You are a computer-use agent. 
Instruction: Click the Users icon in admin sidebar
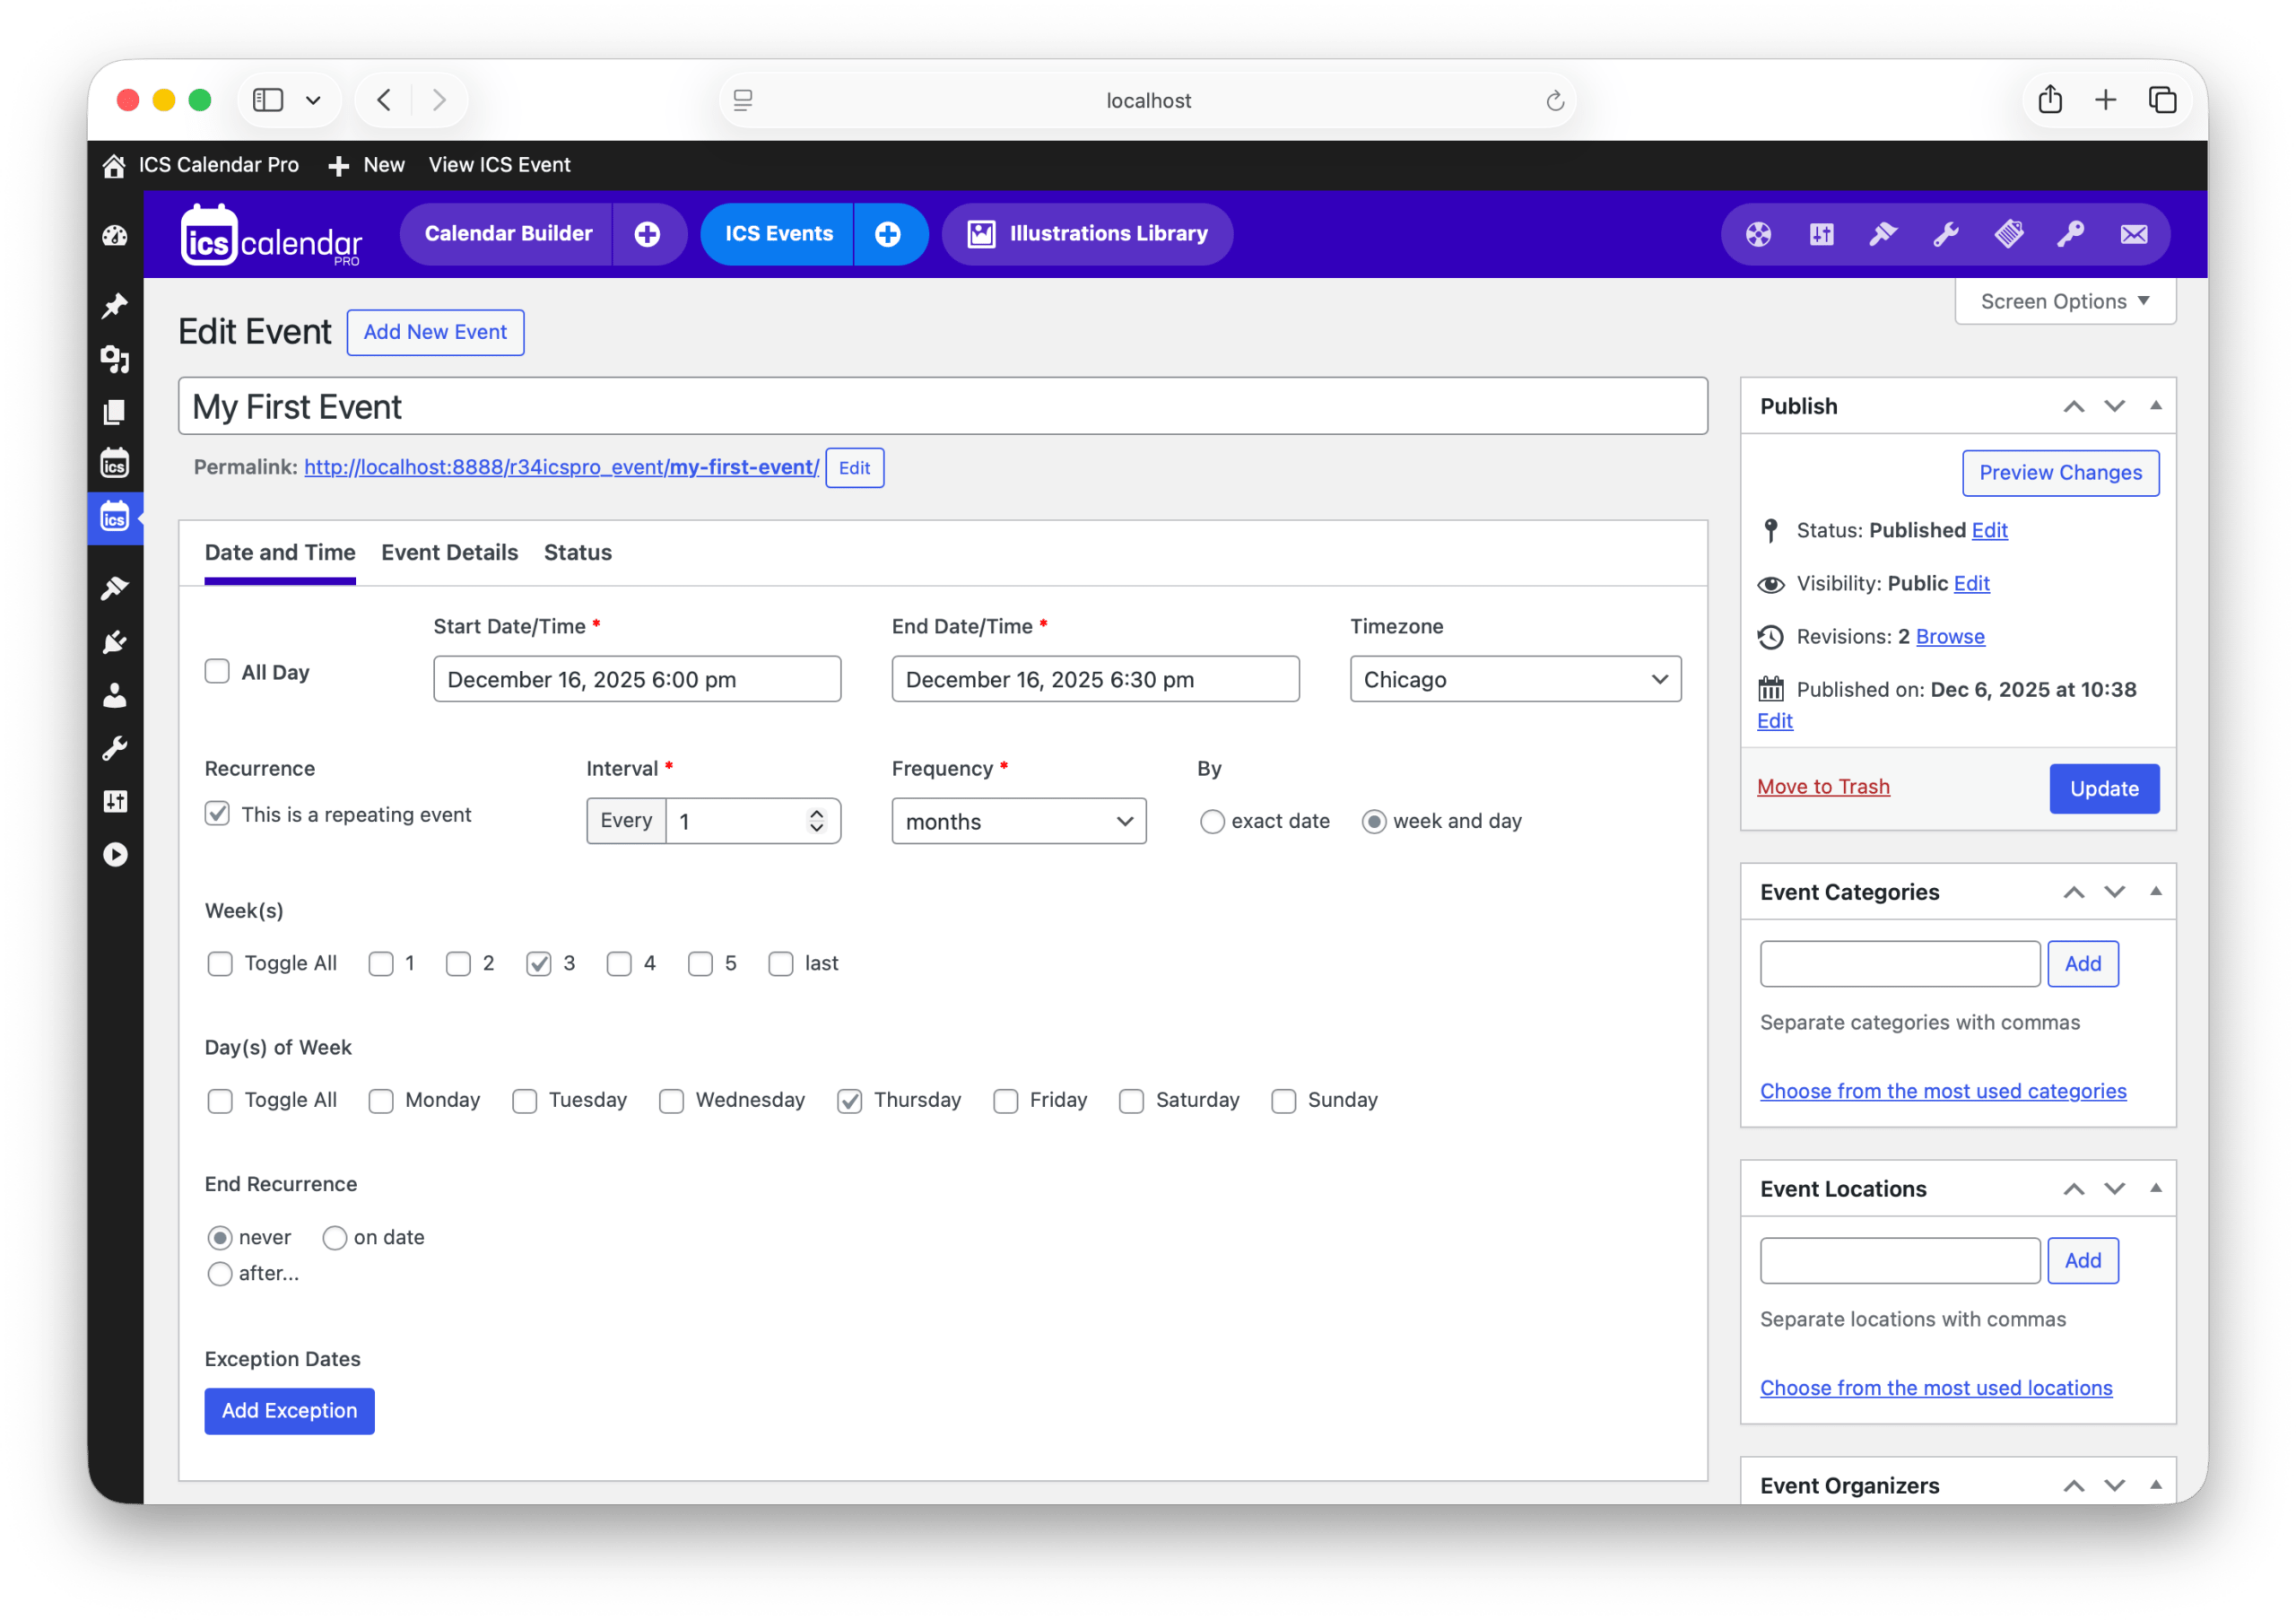115,696
